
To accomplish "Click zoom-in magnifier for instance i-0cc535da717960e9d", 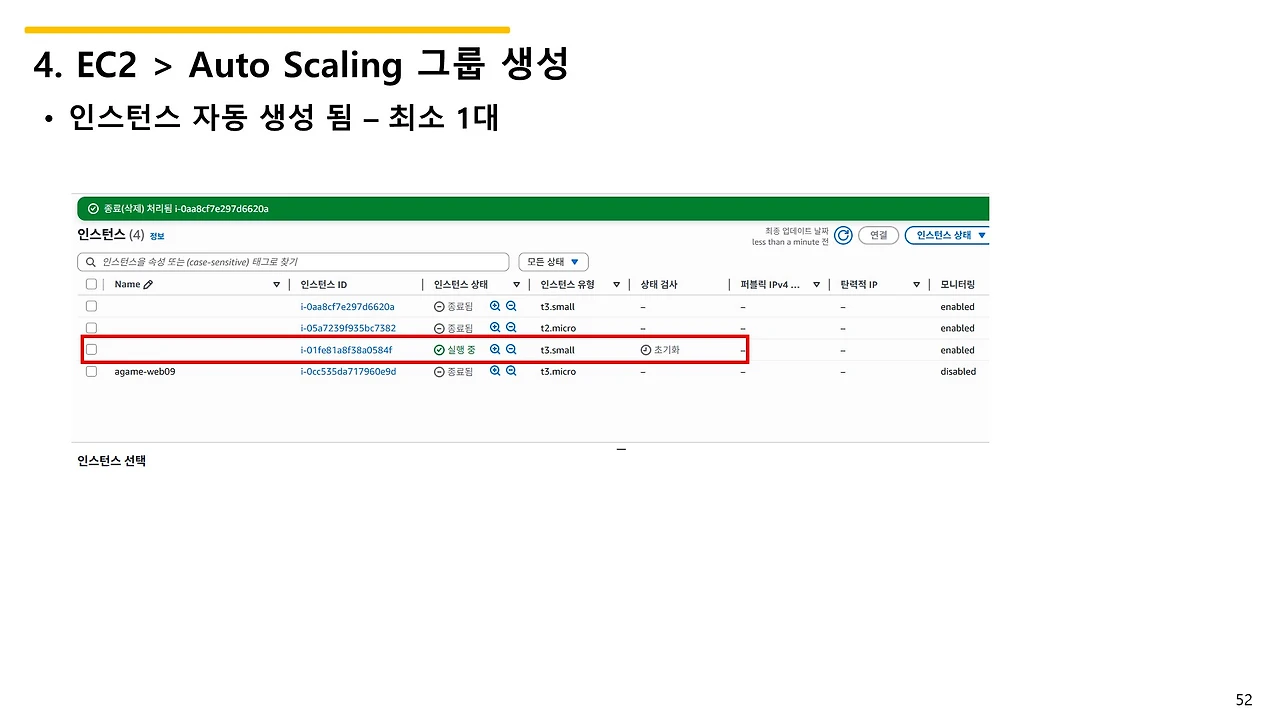I will tap(495, 371).
